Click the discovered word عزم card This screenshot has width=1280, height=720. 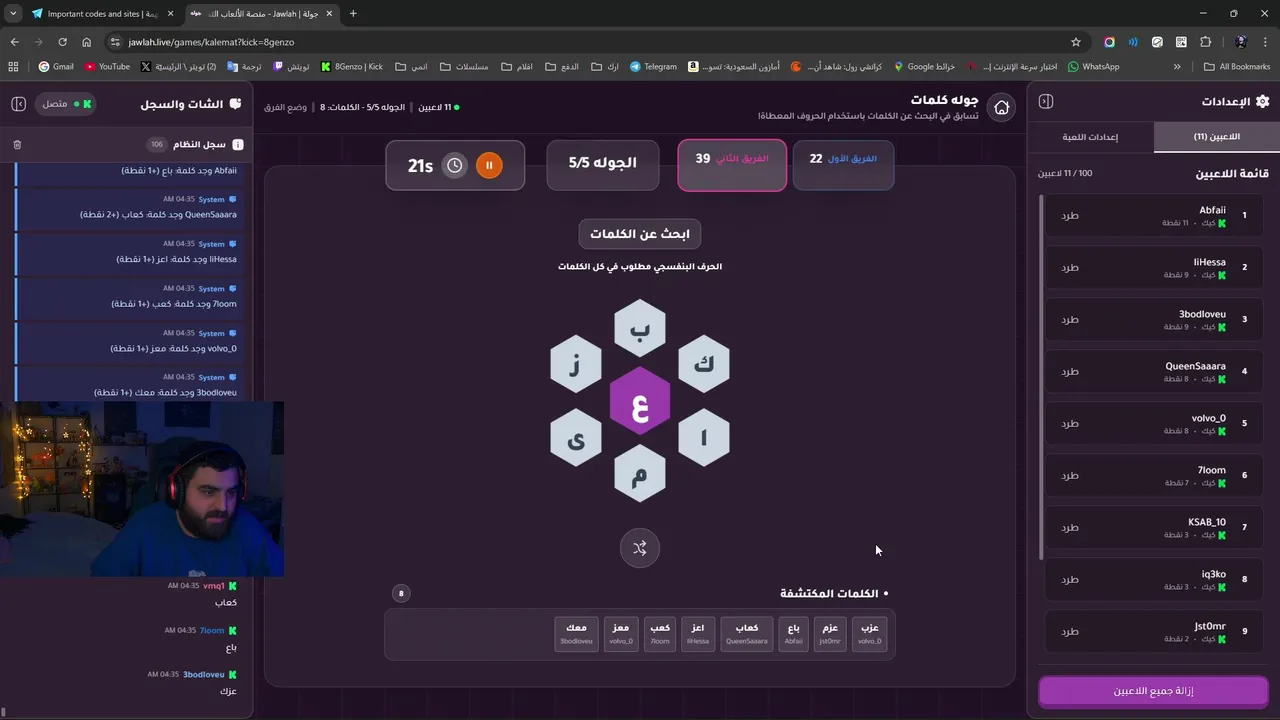click(829, 634)
